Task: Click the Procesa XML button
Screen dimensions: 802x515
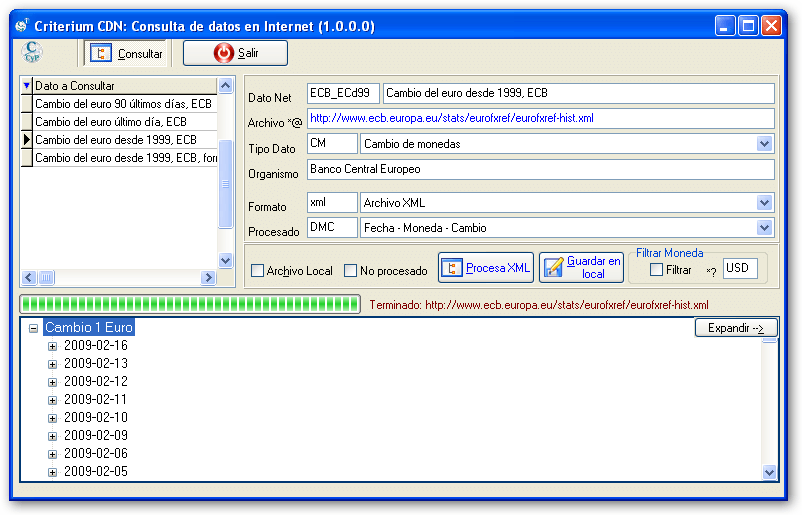Action: click(x=486, y=267)
